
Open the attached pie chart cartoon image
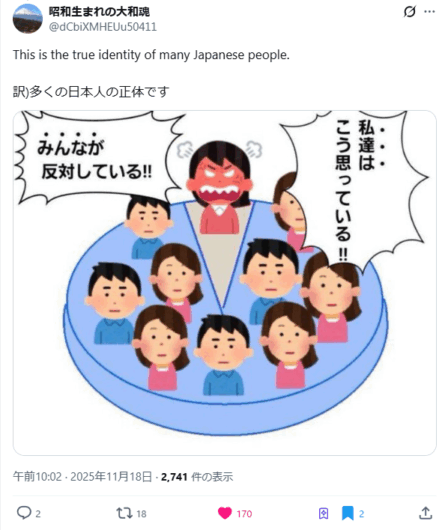(225, 283)
